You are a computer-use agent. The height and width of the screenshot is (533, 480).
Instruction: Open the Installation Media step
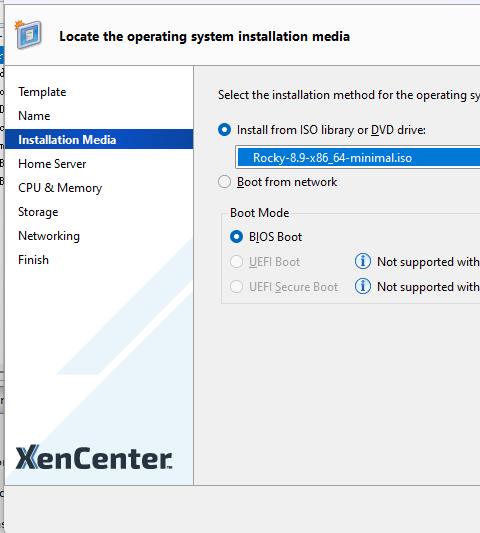[99, 139]
